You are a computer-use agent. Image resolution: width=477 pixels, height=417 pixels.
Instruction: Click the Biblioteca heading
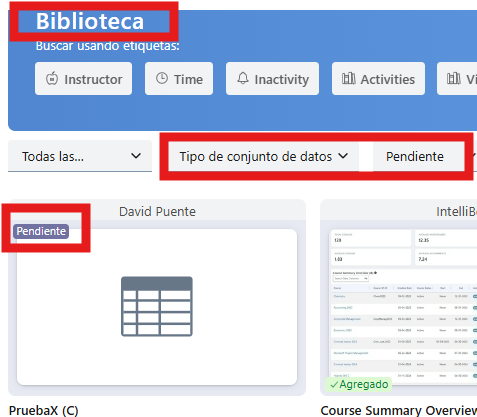pos(90,21)
